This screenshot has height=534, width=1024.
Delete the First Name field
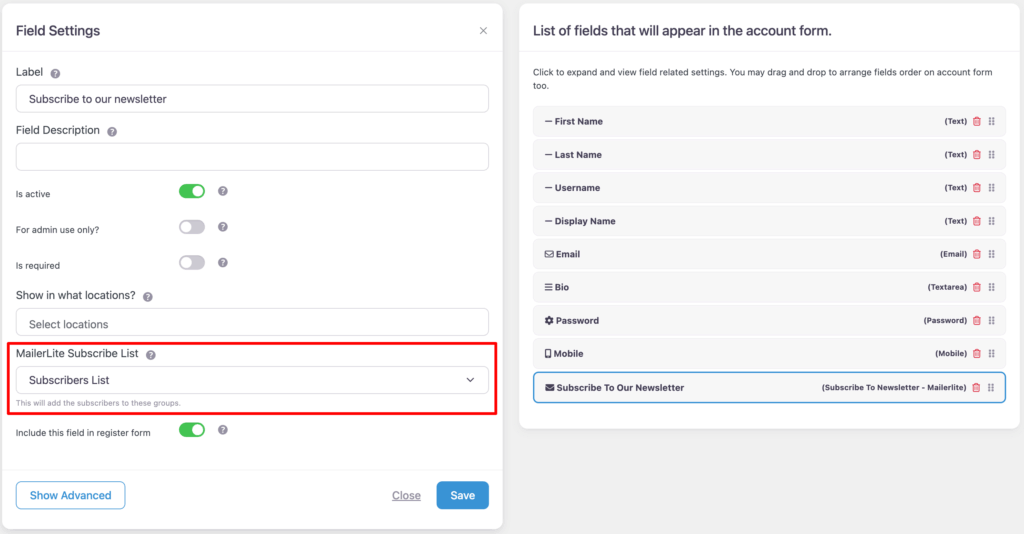point(977,122)
